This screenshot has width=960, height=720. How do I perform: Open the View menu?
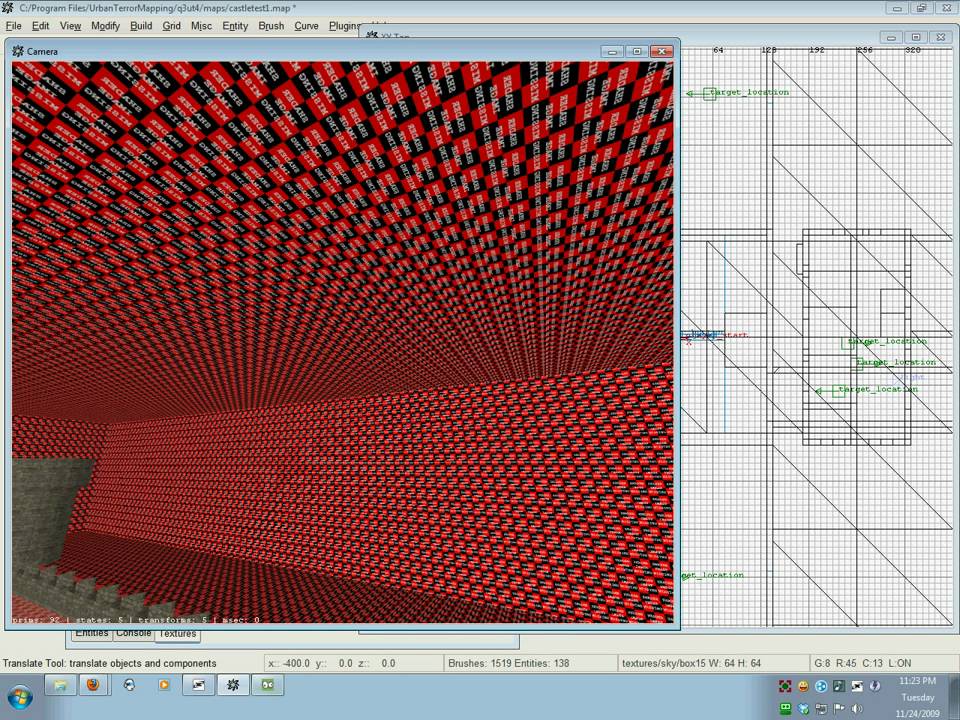coord(70,26)
